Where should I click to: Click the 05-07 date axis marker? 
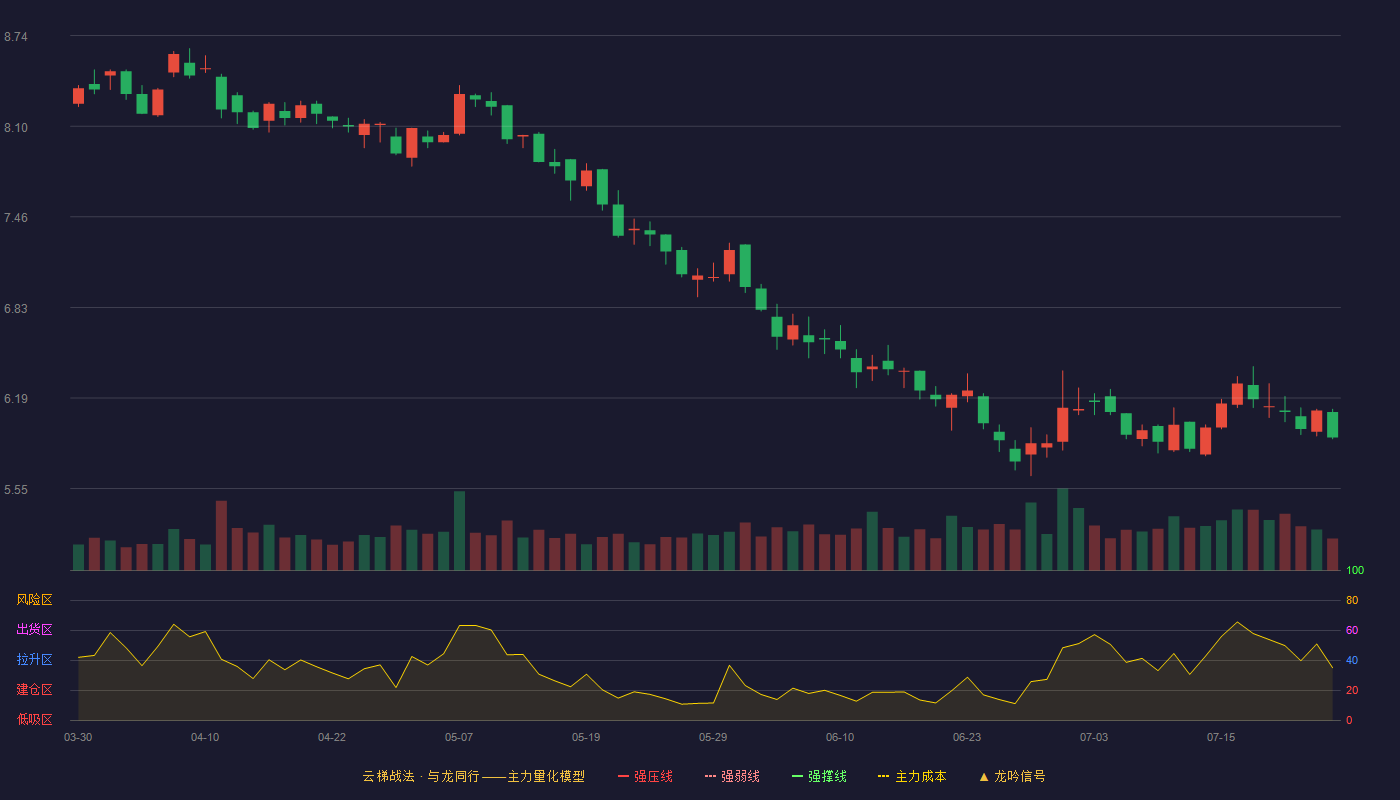(x=459, y=737)
